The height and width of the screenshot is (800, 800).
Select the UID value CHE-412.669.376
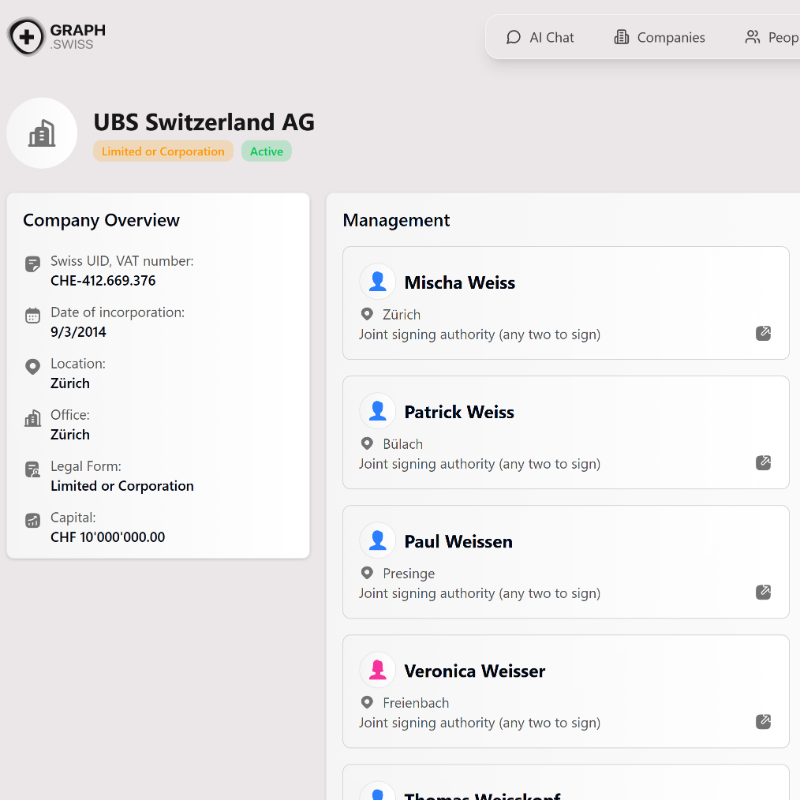(x=103, y=281)
